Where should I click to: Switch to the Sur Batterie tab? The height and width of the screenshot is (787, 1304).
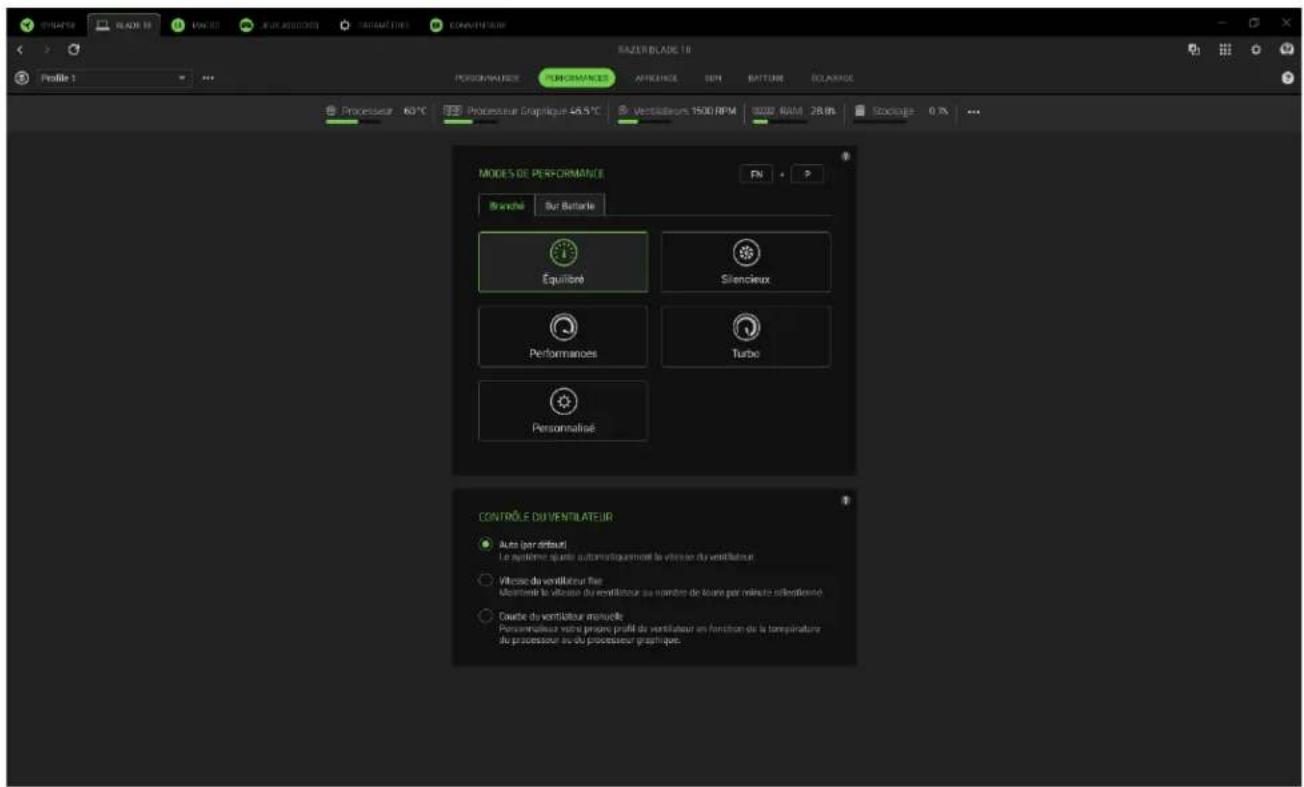570,205
